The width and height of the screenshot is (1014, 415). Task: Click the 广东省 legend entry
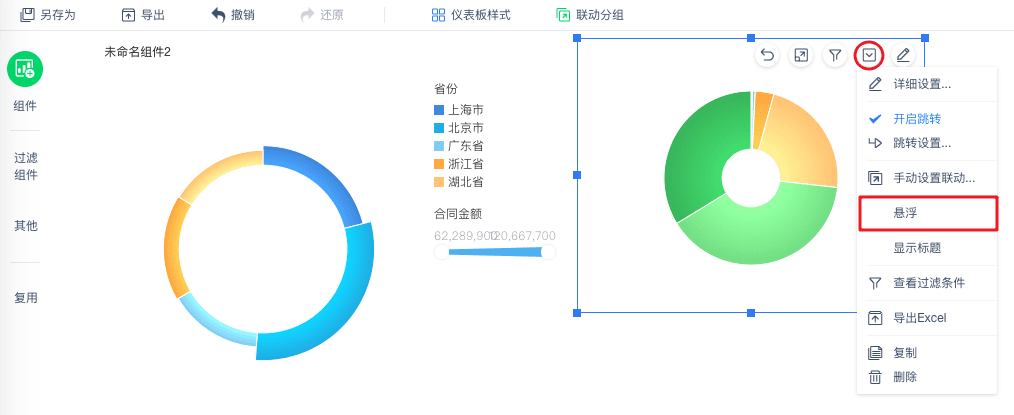coord(459,146)
